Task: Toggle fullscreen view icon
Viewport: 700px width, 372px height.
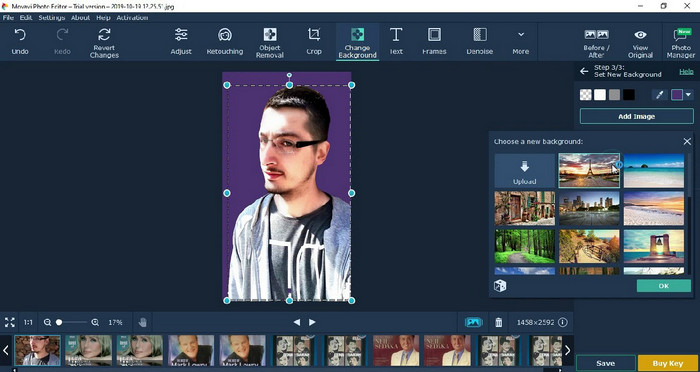Action: point(9,322)
